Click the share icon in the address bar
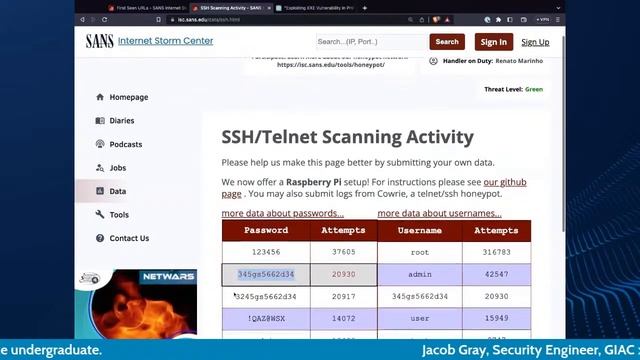 (422, 20)
